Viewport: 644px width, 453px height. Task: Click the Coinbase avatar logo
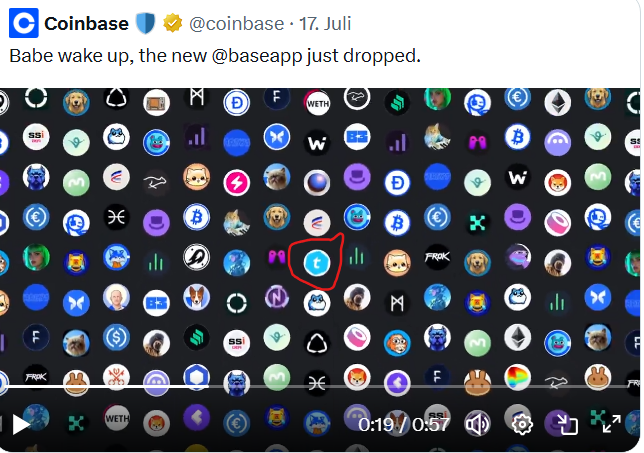point(22,22)
